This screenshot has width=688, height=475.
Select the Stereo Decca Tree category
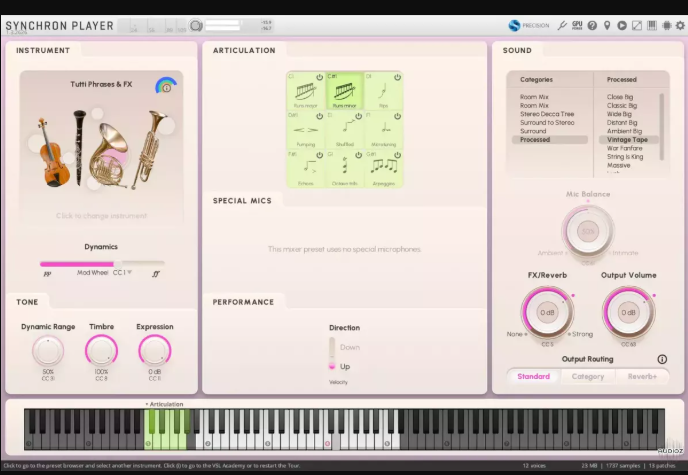(547, 114)
